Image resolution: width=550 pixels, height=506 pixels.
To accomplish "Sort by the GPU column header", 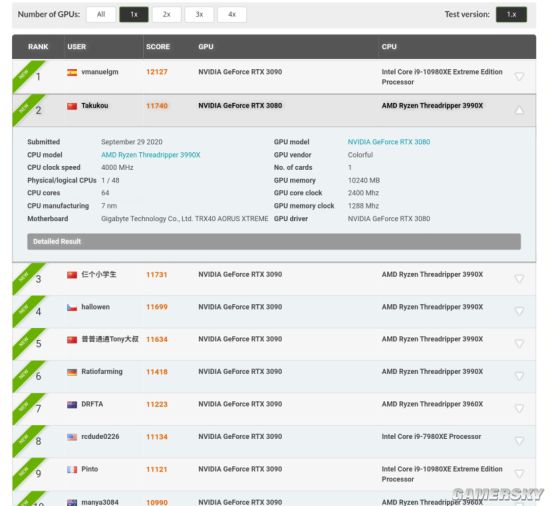I will click(206, 47).
